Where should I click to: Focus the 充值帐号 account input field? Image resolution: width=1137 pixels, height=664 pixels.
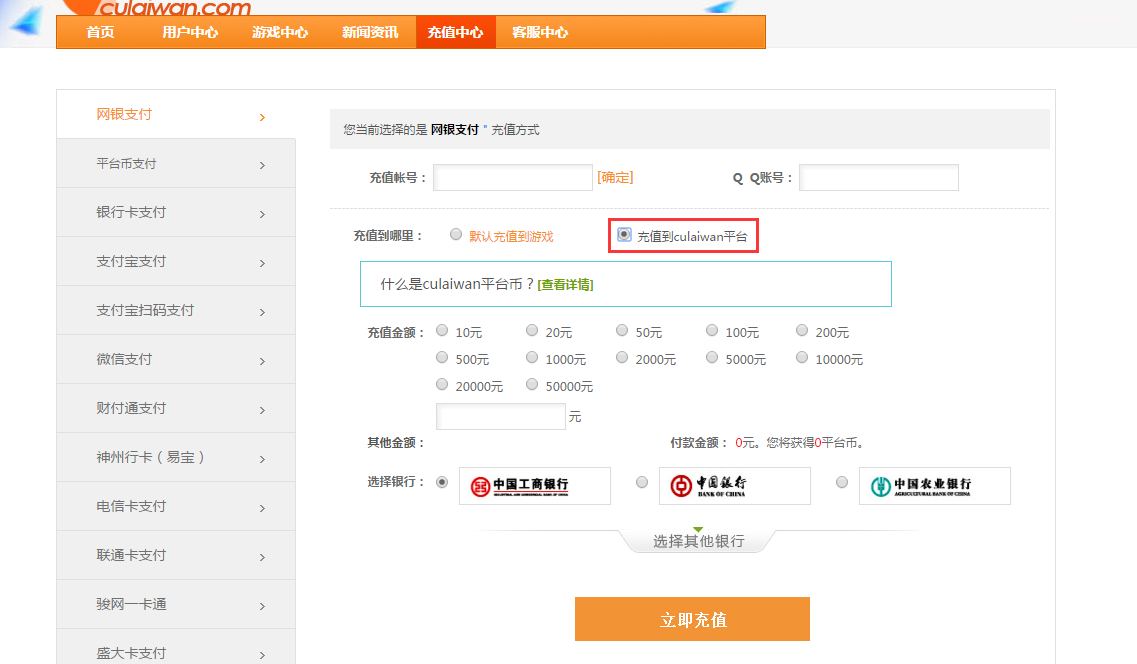click(513, 178)
